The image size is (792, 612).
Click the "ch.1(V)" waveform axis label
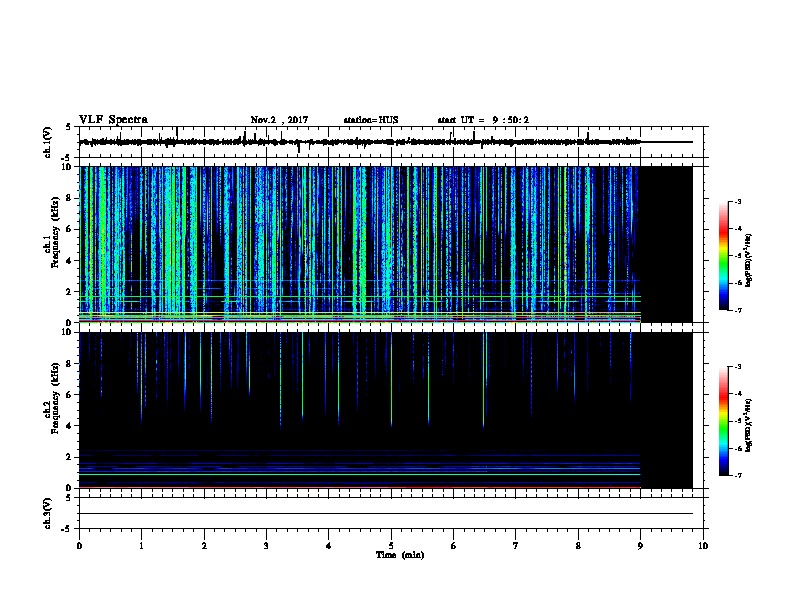click(x=48, y=142)
